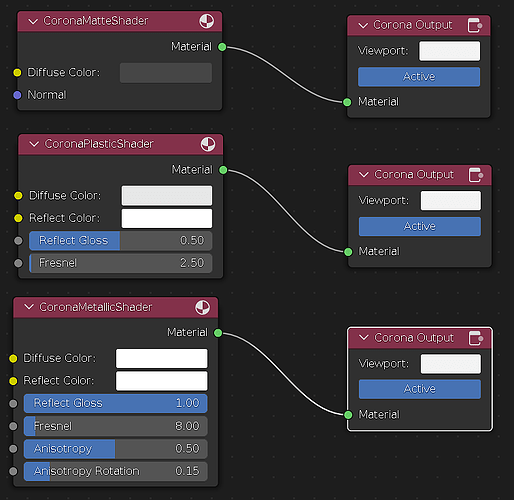514x500 pixels.
Task: Click Anisotropy Rotation 0.15 slider
Action: (116, 471)
